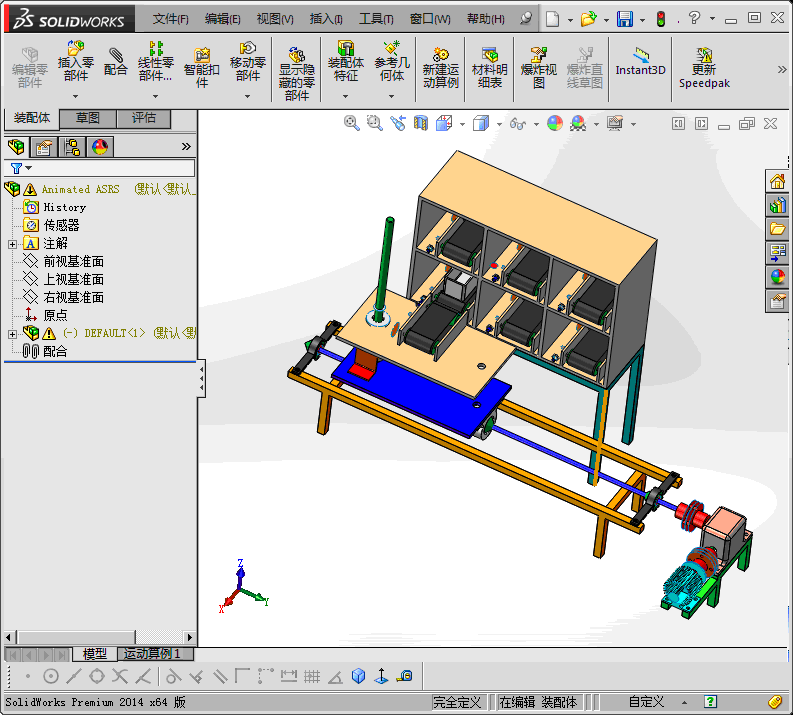The height and width of the screenshot is (715, 793).
Task: Click the Insert Components (插入零部件) icon
Action: tap(75, 61)
